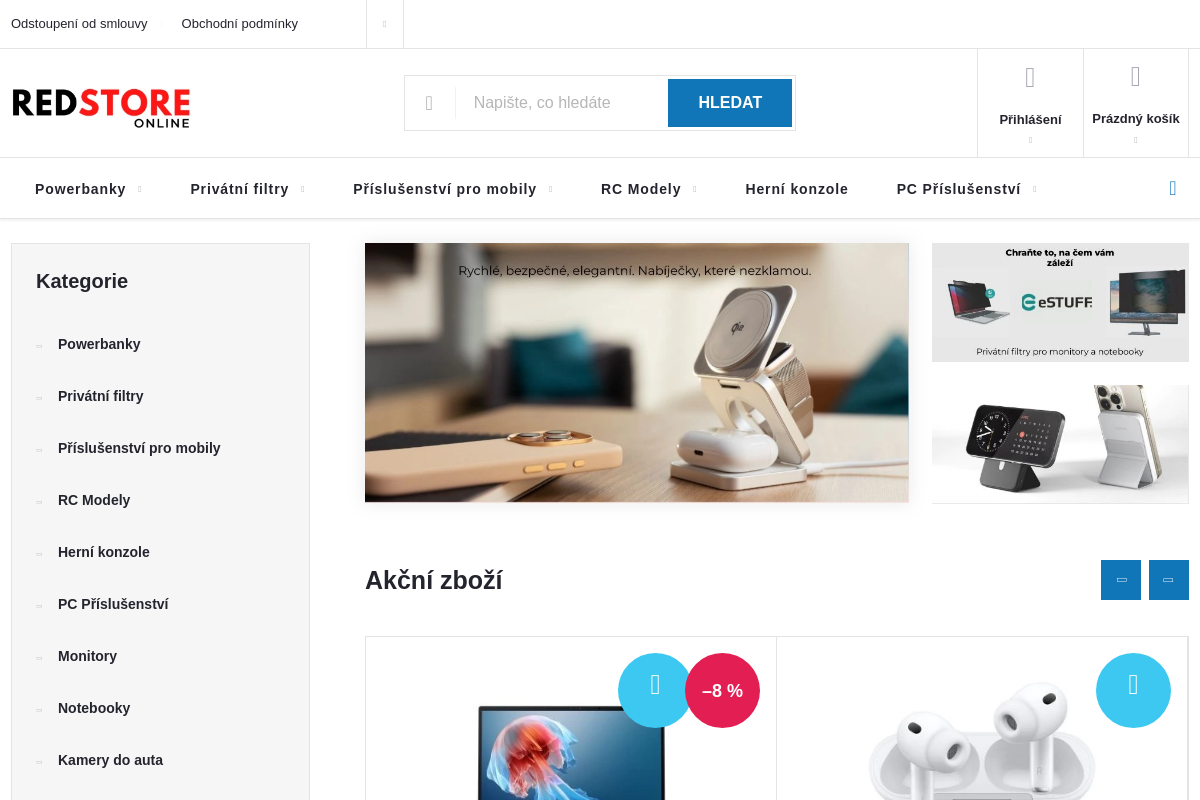Open Odstoupení od smlouvy link
1200x800 pixels.
(79, 23)
